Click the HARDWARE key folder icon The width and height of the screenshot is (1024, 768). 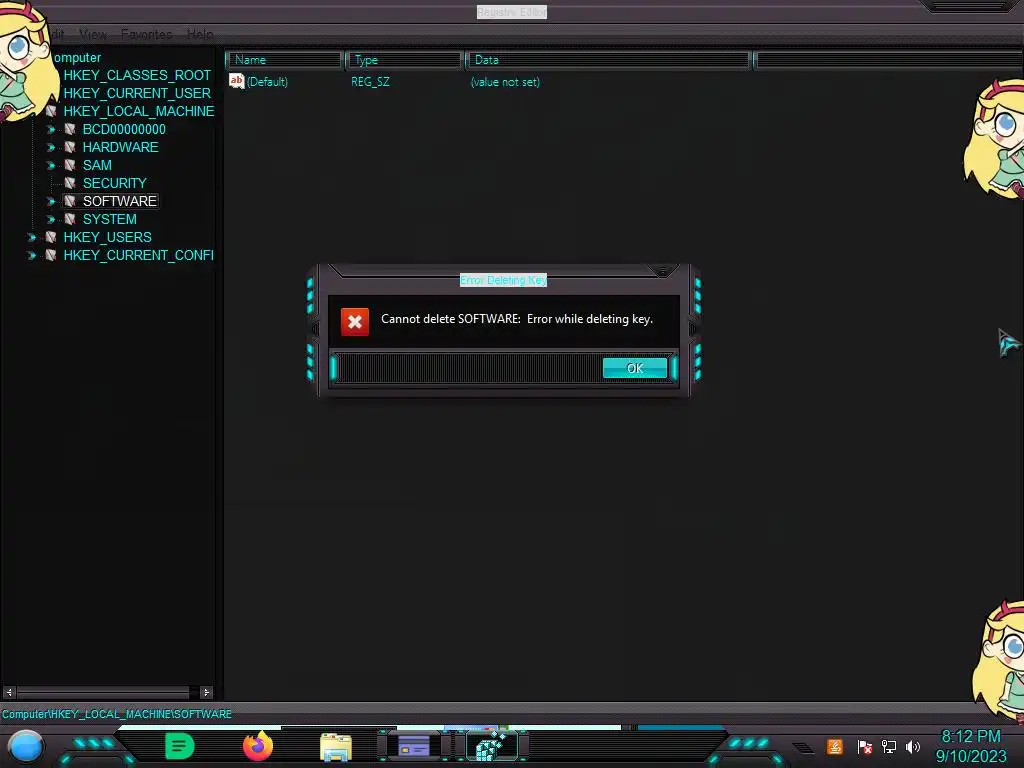coord(70,148)
